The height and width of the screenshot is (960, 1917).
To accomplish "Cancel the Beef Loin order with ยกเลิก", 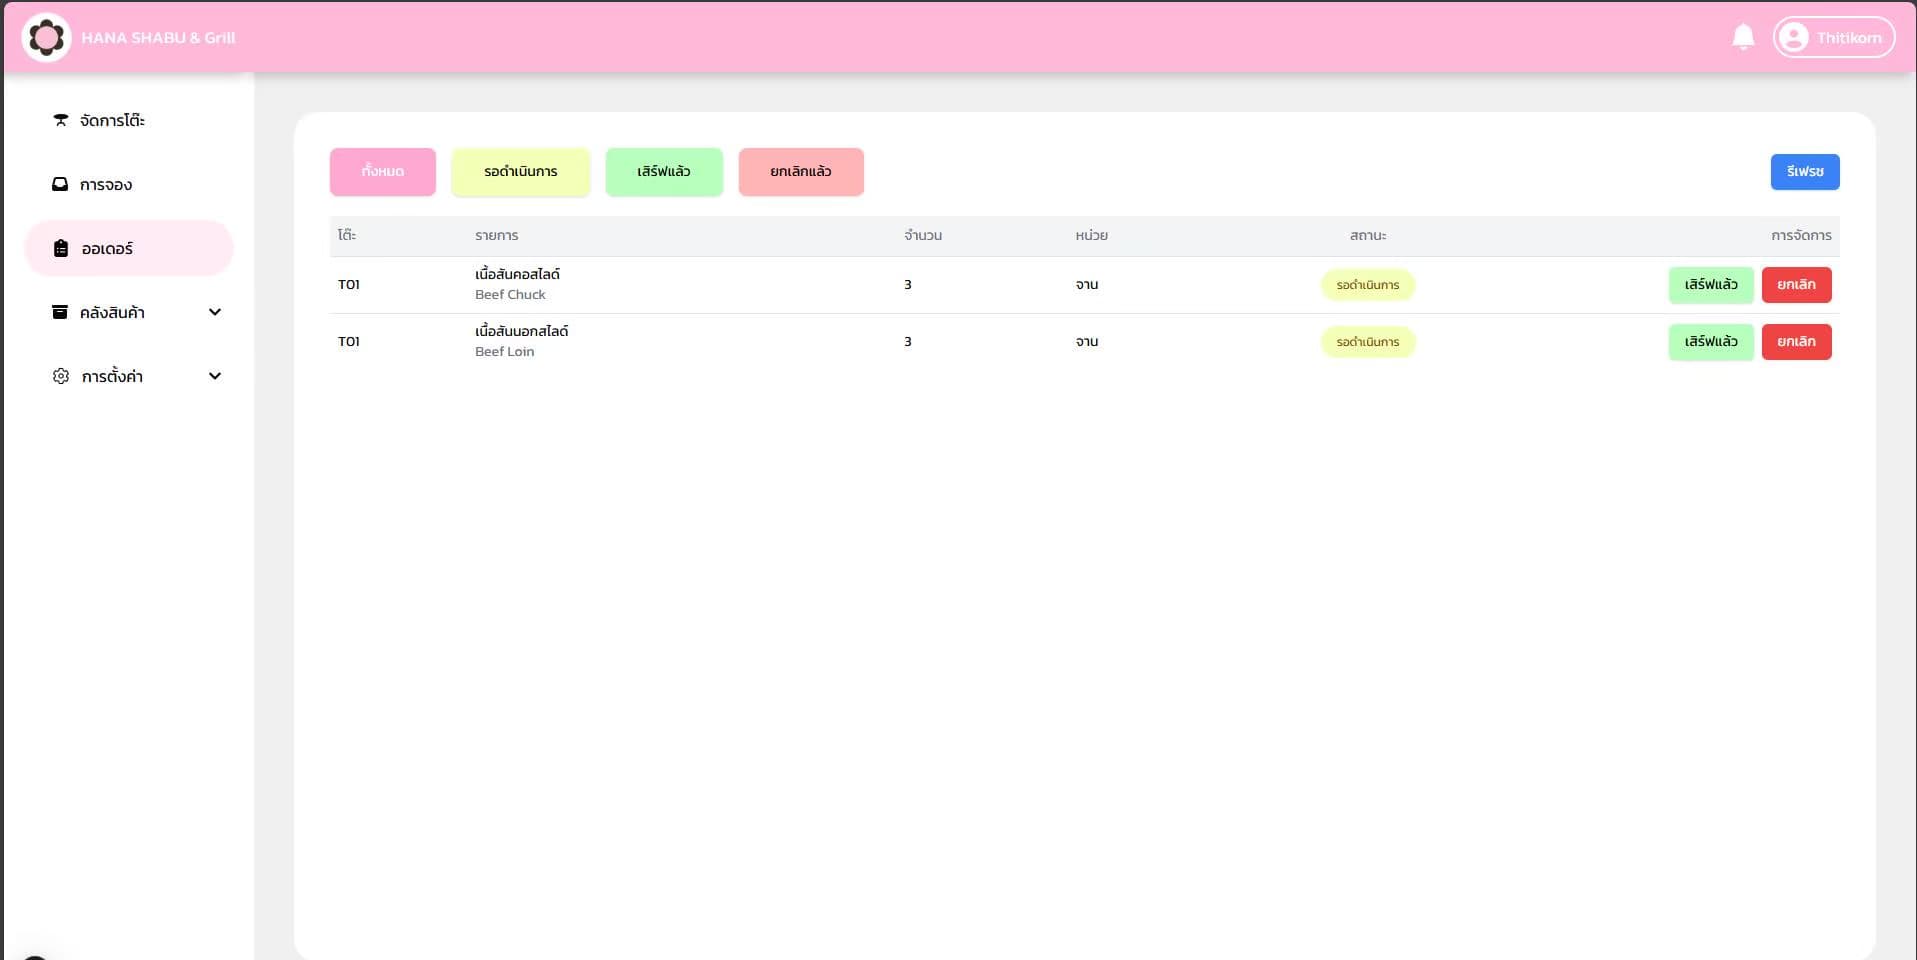I will 1796,341.
